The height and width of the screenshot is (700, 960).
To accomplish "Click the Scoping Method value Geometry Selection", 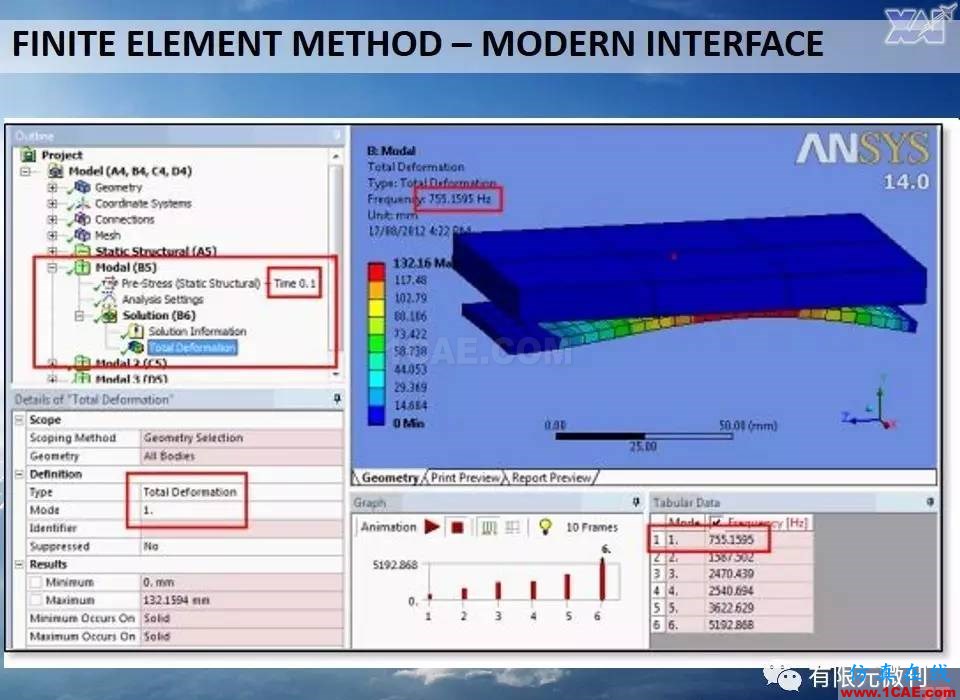I will tap(242, 438).
